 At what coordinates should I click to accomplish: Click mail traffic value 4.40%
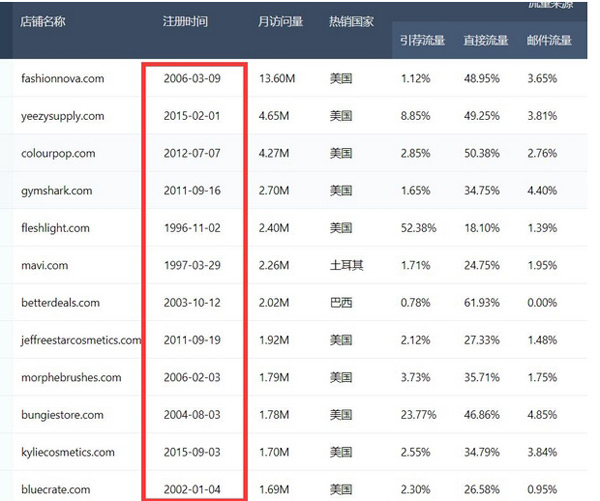pyautogui.click(x=542, y=191)
